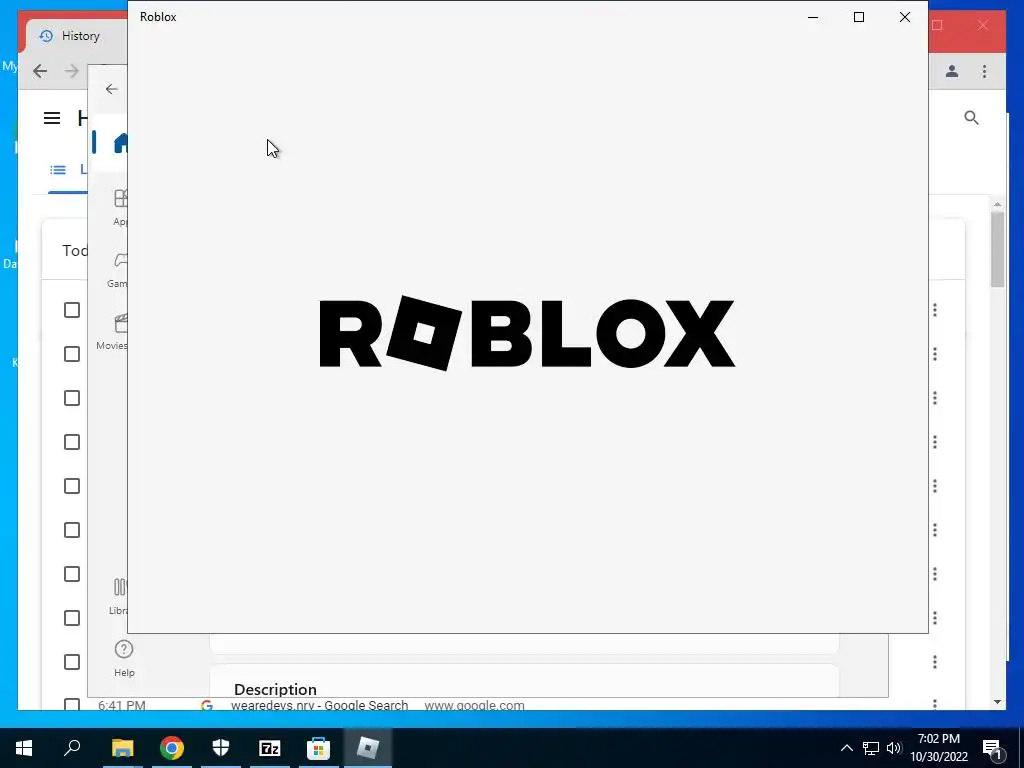Open actions menu for topmost history entry
1024x768 pixels.
click(x=935, y=310)
